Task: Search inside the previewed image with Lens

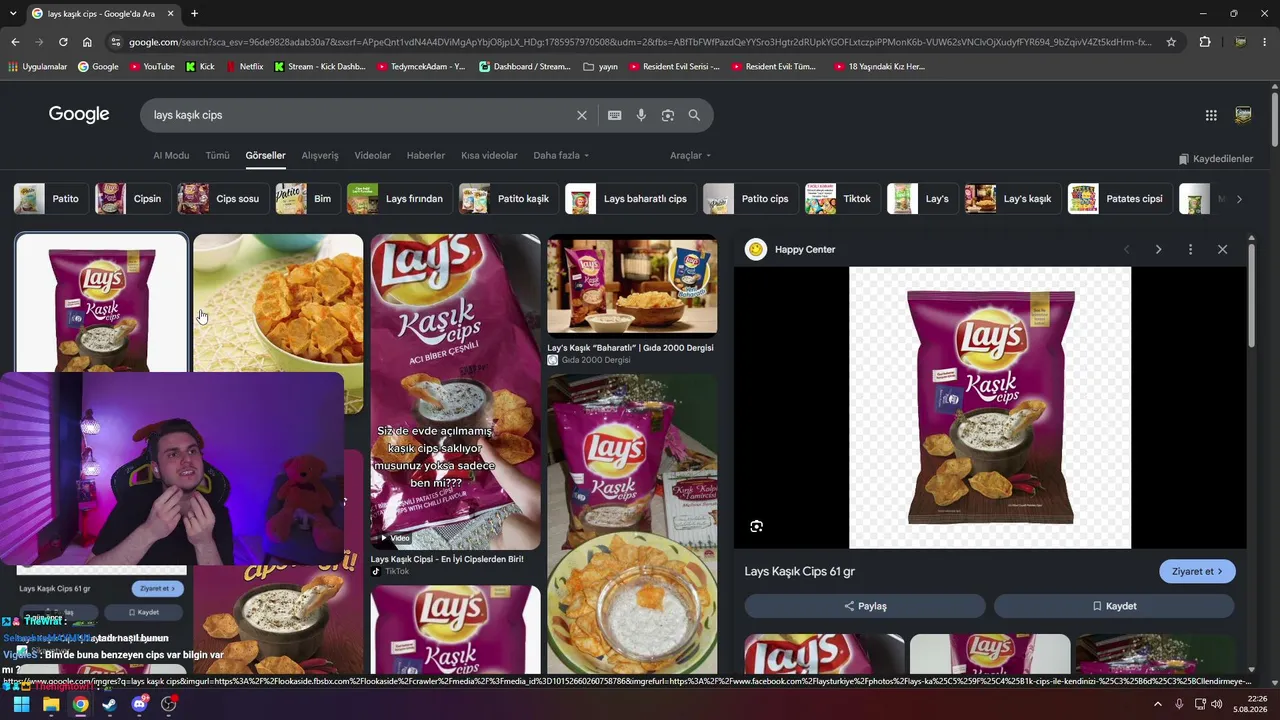Action: (x=757, y=526)
